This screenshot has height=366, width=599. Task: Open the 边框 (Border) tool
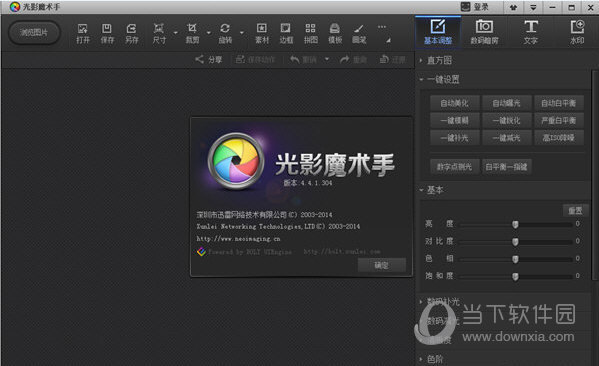tap(286, 33)
